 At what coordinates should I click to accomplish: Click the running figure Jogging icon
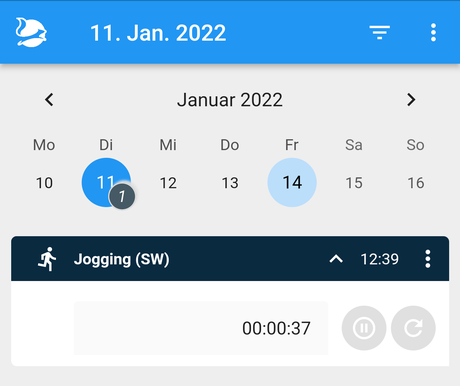coord(47,259)
